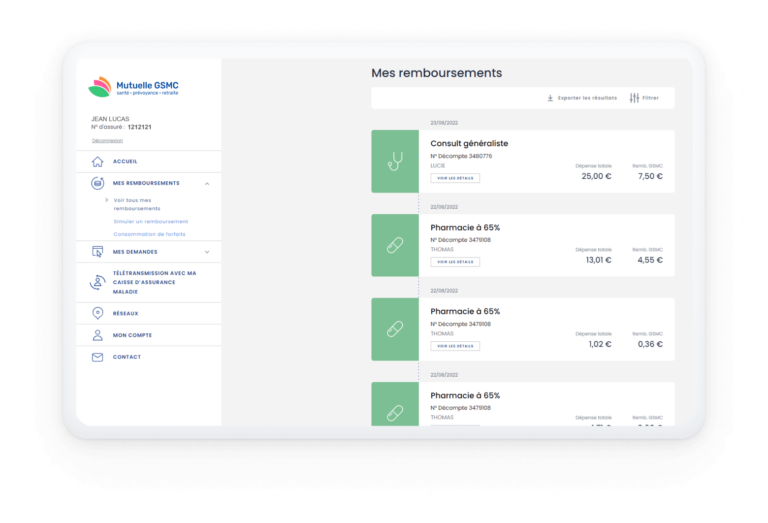Click the Accueil house icon

pos(97,162)
